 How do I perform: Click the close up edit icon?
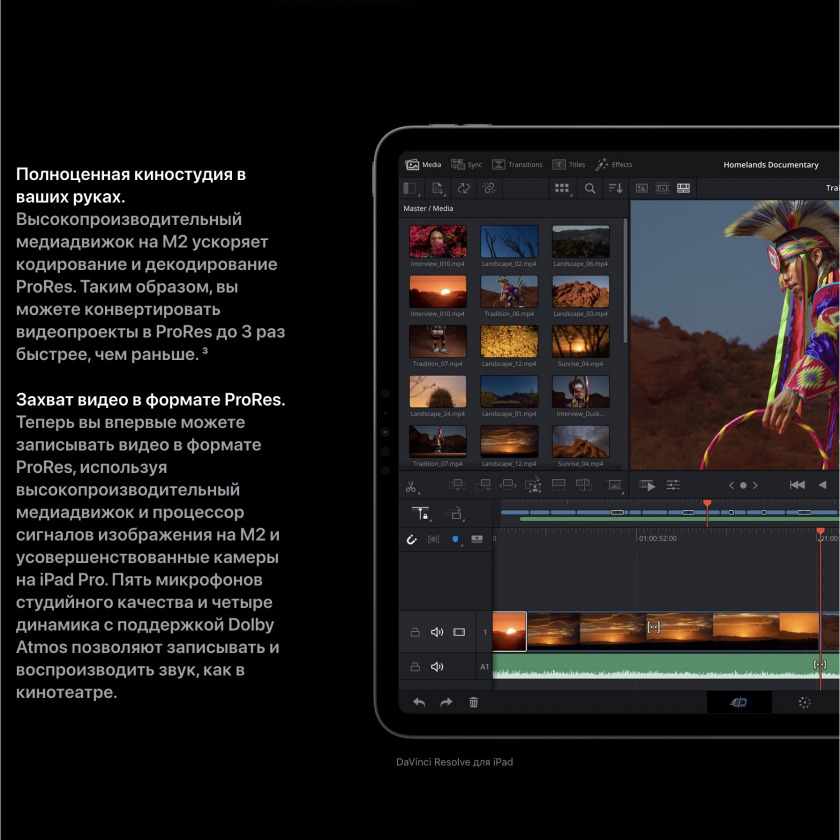(x=533, y=485)
